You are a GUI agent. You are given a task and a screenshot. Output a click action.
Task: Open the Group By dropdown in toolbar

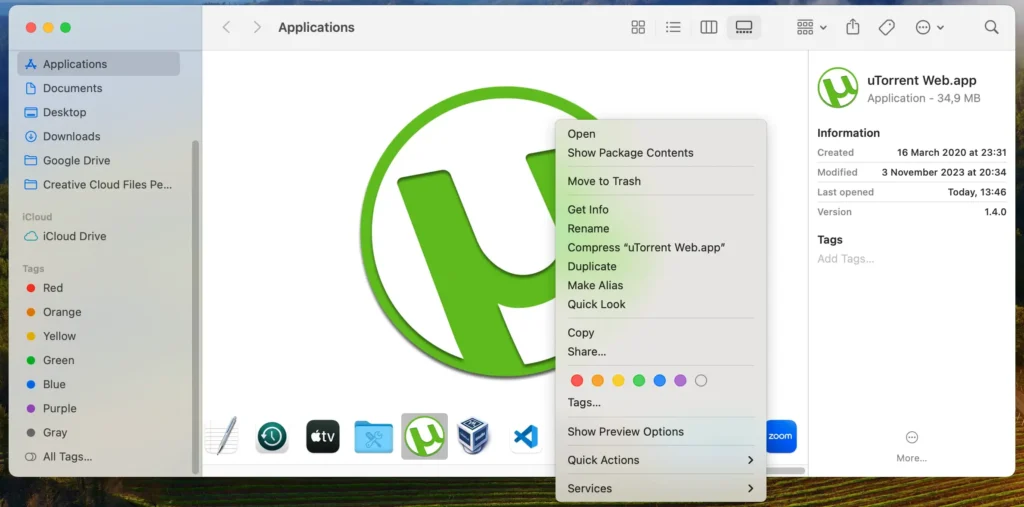(x=812, y=27)
